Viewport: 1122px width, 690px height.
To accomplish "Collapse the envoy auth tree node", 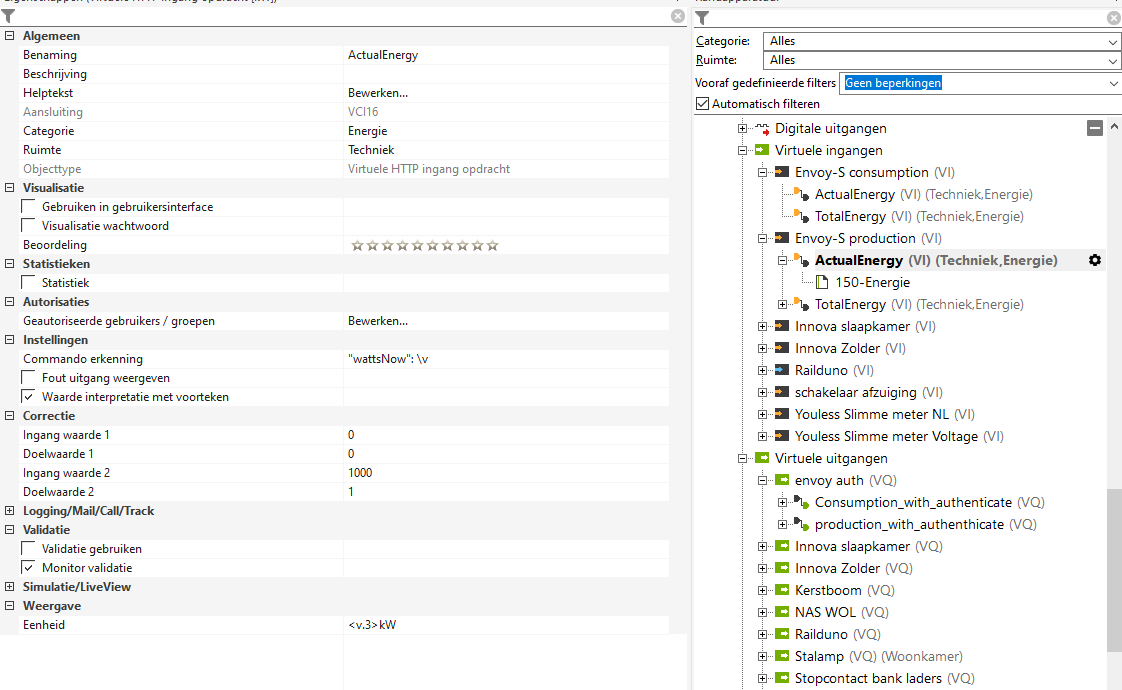I will click(762, 480).
